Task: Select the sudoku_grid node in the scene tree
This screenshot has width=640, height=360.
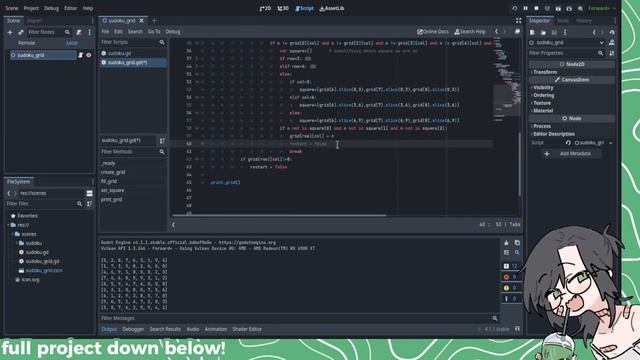Action: [42, 55]
